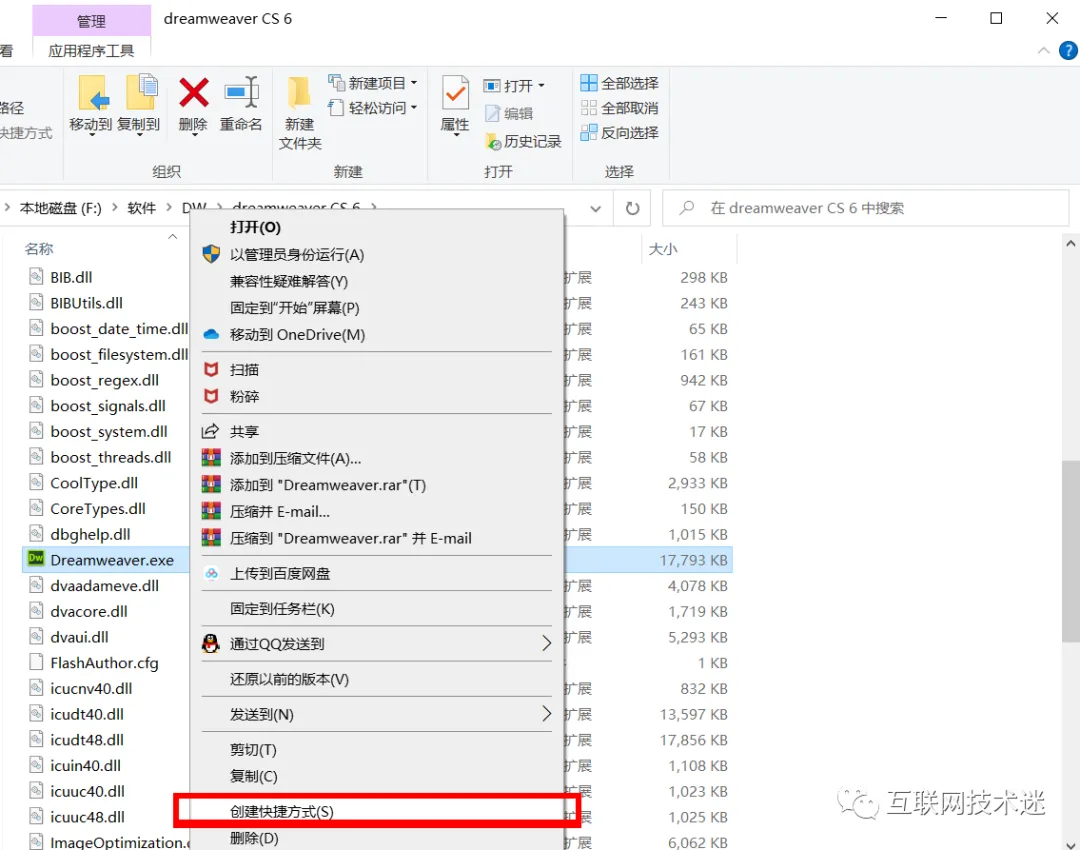The height and width of the screenshot is (850, 1080).
Task: Click the search box for dreamweaver CS 6
Action: [x=865, y=208]
